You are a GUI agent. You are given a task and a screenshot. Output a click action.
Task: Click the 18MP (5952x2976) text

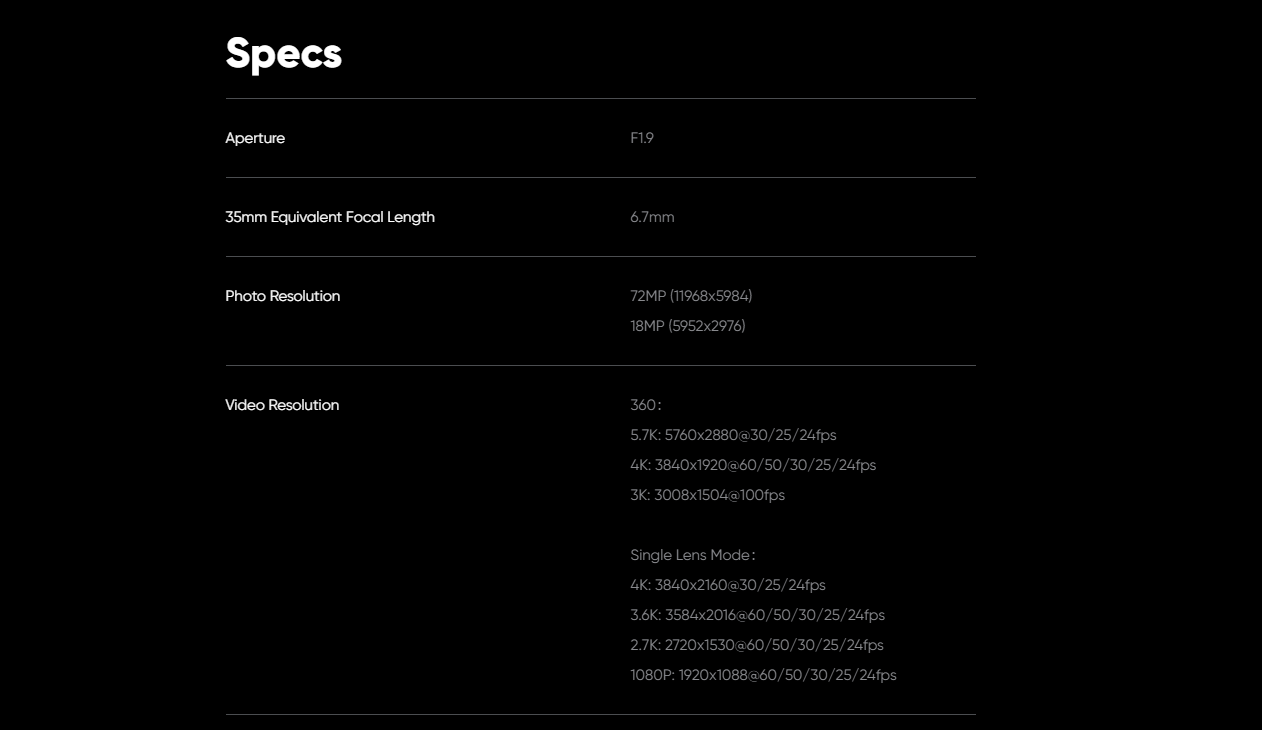[687, 326]
